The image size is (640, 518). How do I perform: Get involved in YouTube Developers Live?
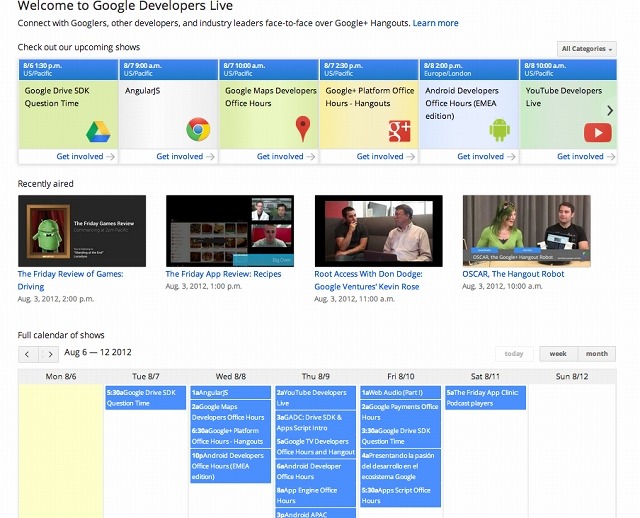pos(586,156)
